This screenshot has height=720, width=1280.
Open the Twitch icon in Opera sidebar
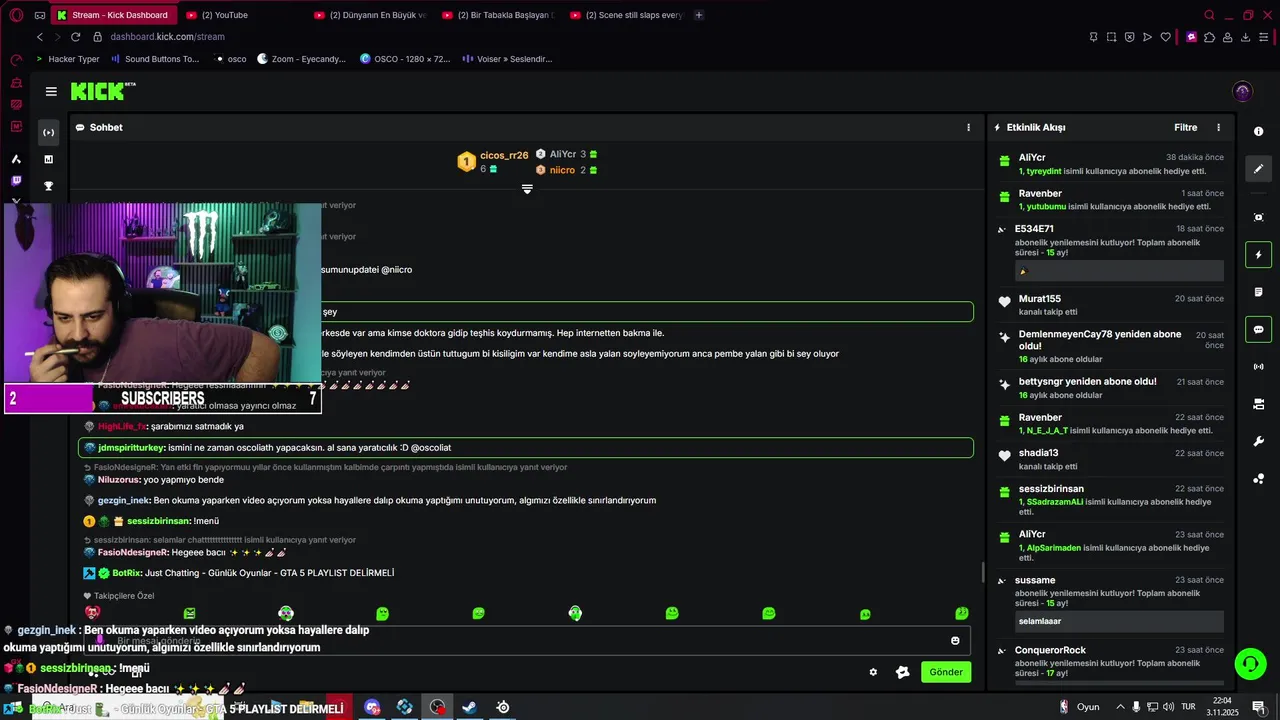(16, 181)
